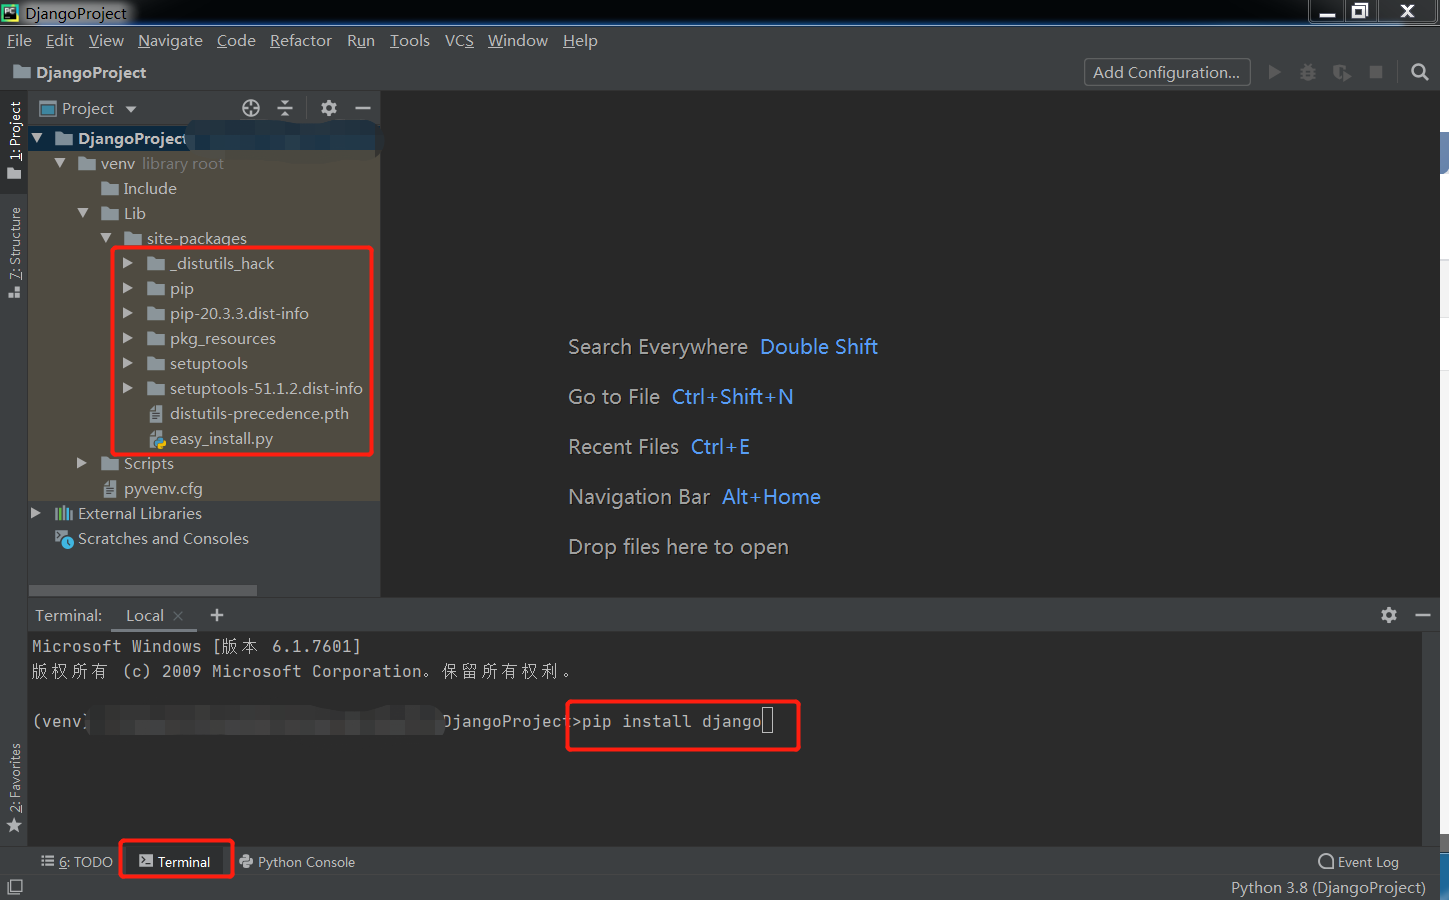Click the Stop square icon

click(1376, 72)
